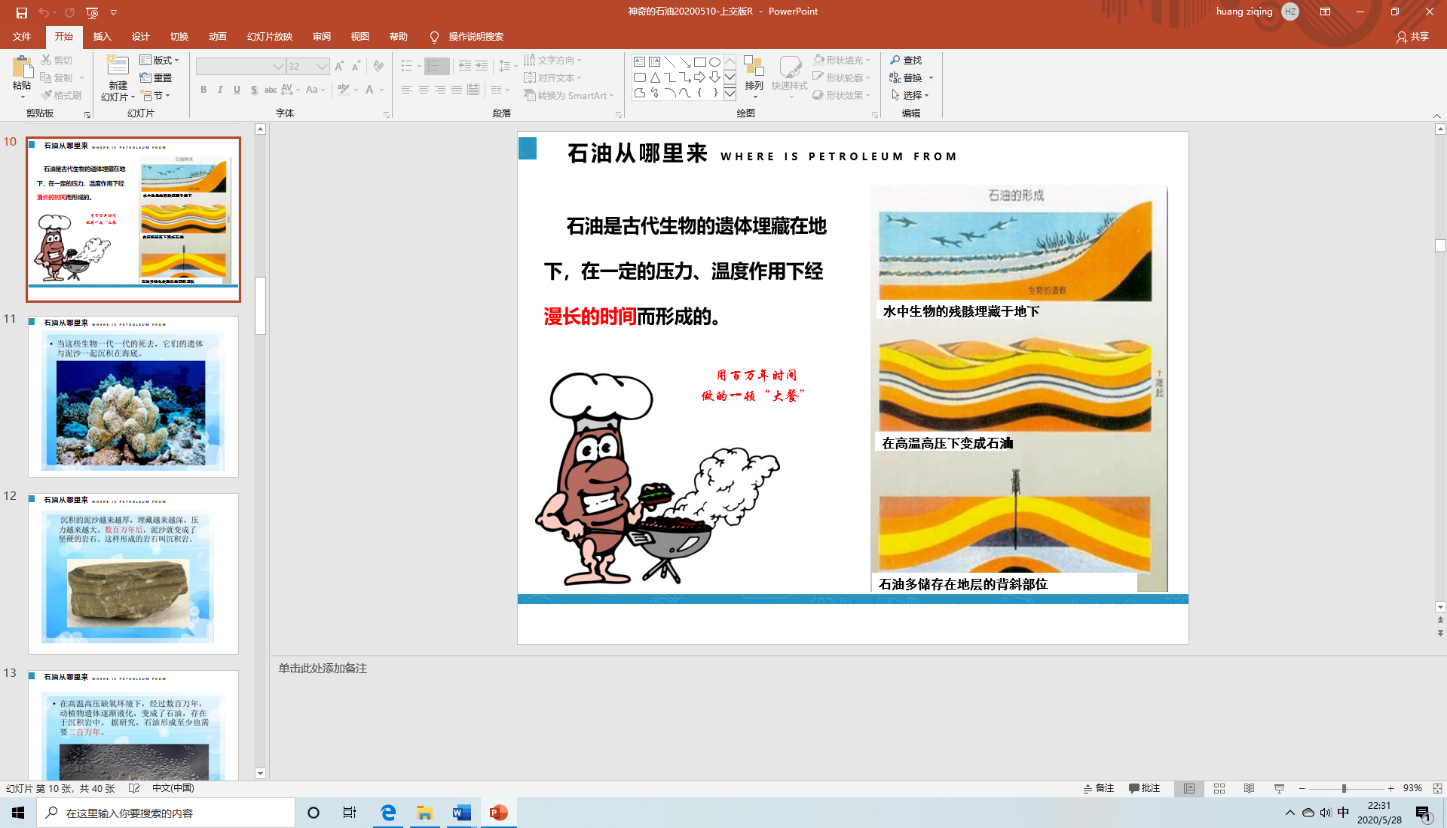The width and height of the screenshot is (1447, 828).
Task: Open the font name combo box
Action: [241, 66]
